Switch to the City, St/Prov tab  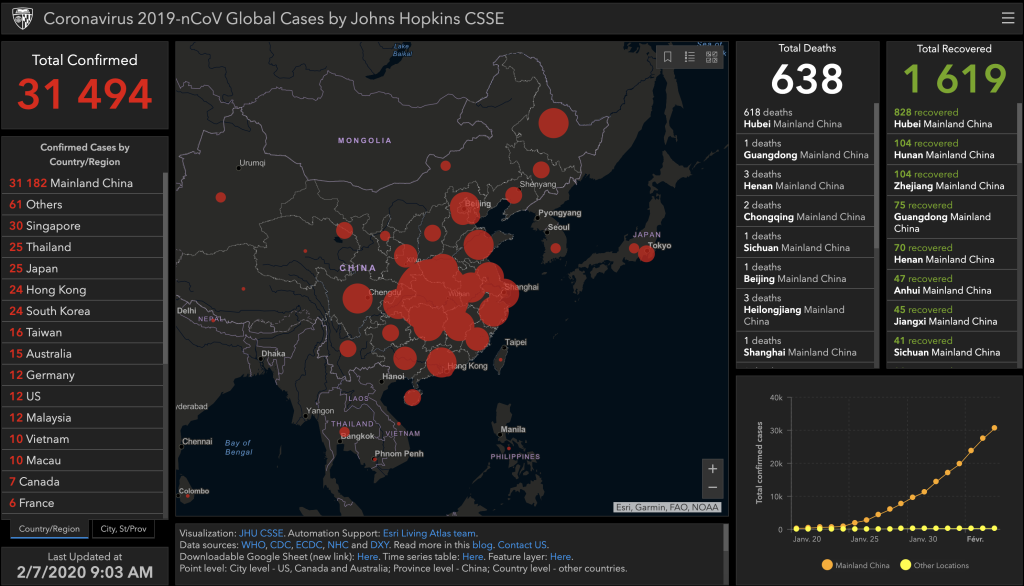coord(124,528)
